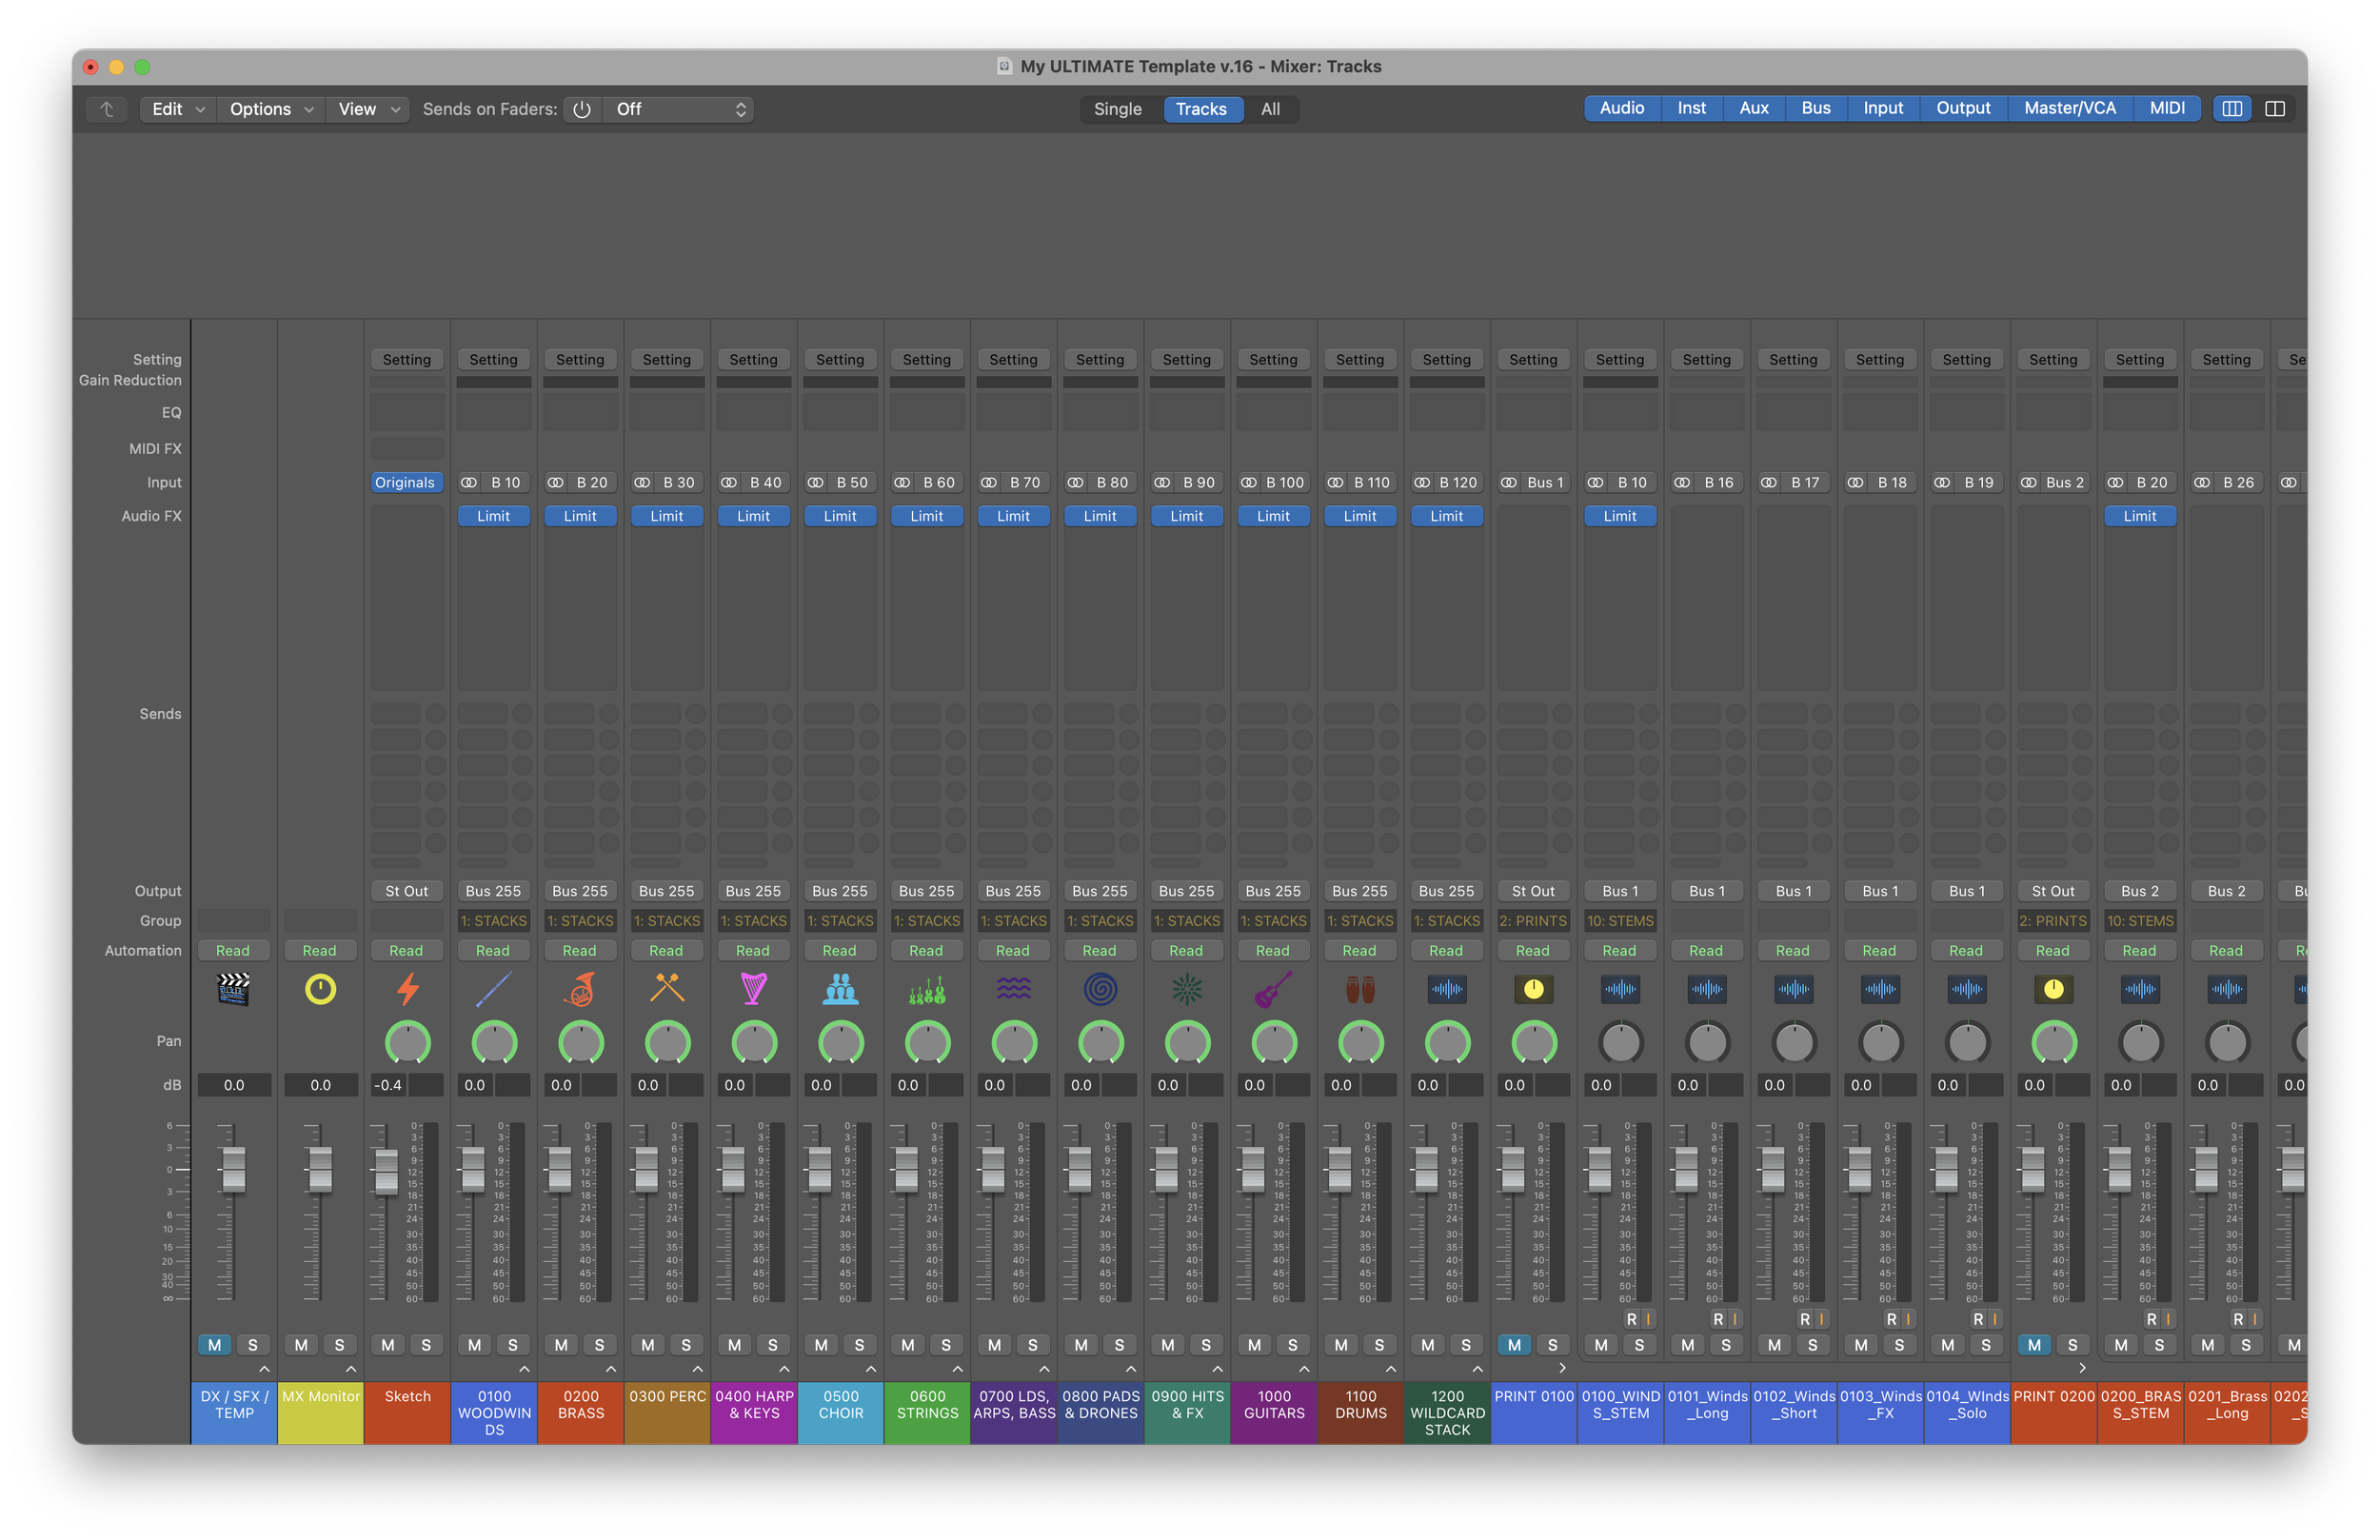Open the Edit menu dropdown

coord(178,109)
